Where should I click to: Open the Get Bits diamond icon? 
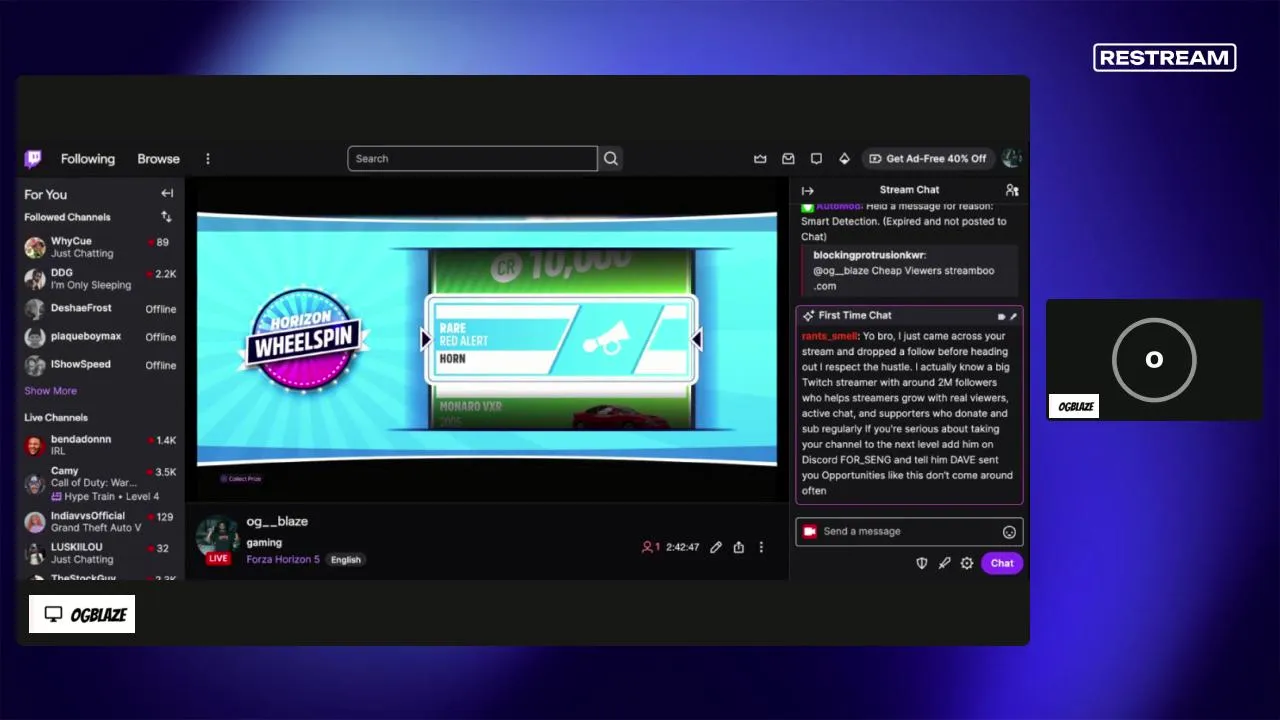click(x=844, y=159)
